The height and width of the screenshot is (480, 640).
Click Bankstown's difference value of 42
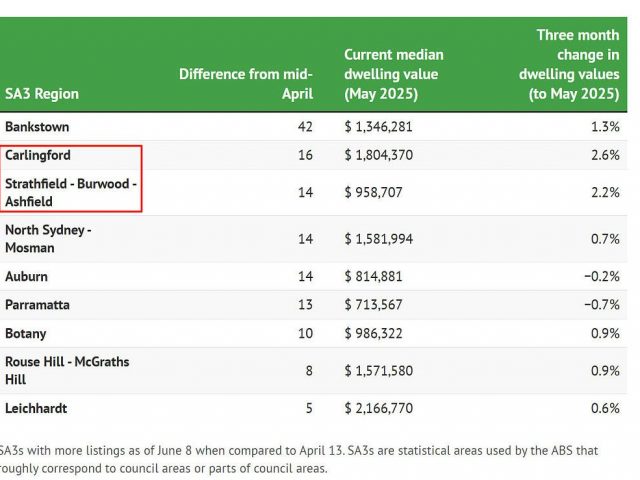(305, 127)
